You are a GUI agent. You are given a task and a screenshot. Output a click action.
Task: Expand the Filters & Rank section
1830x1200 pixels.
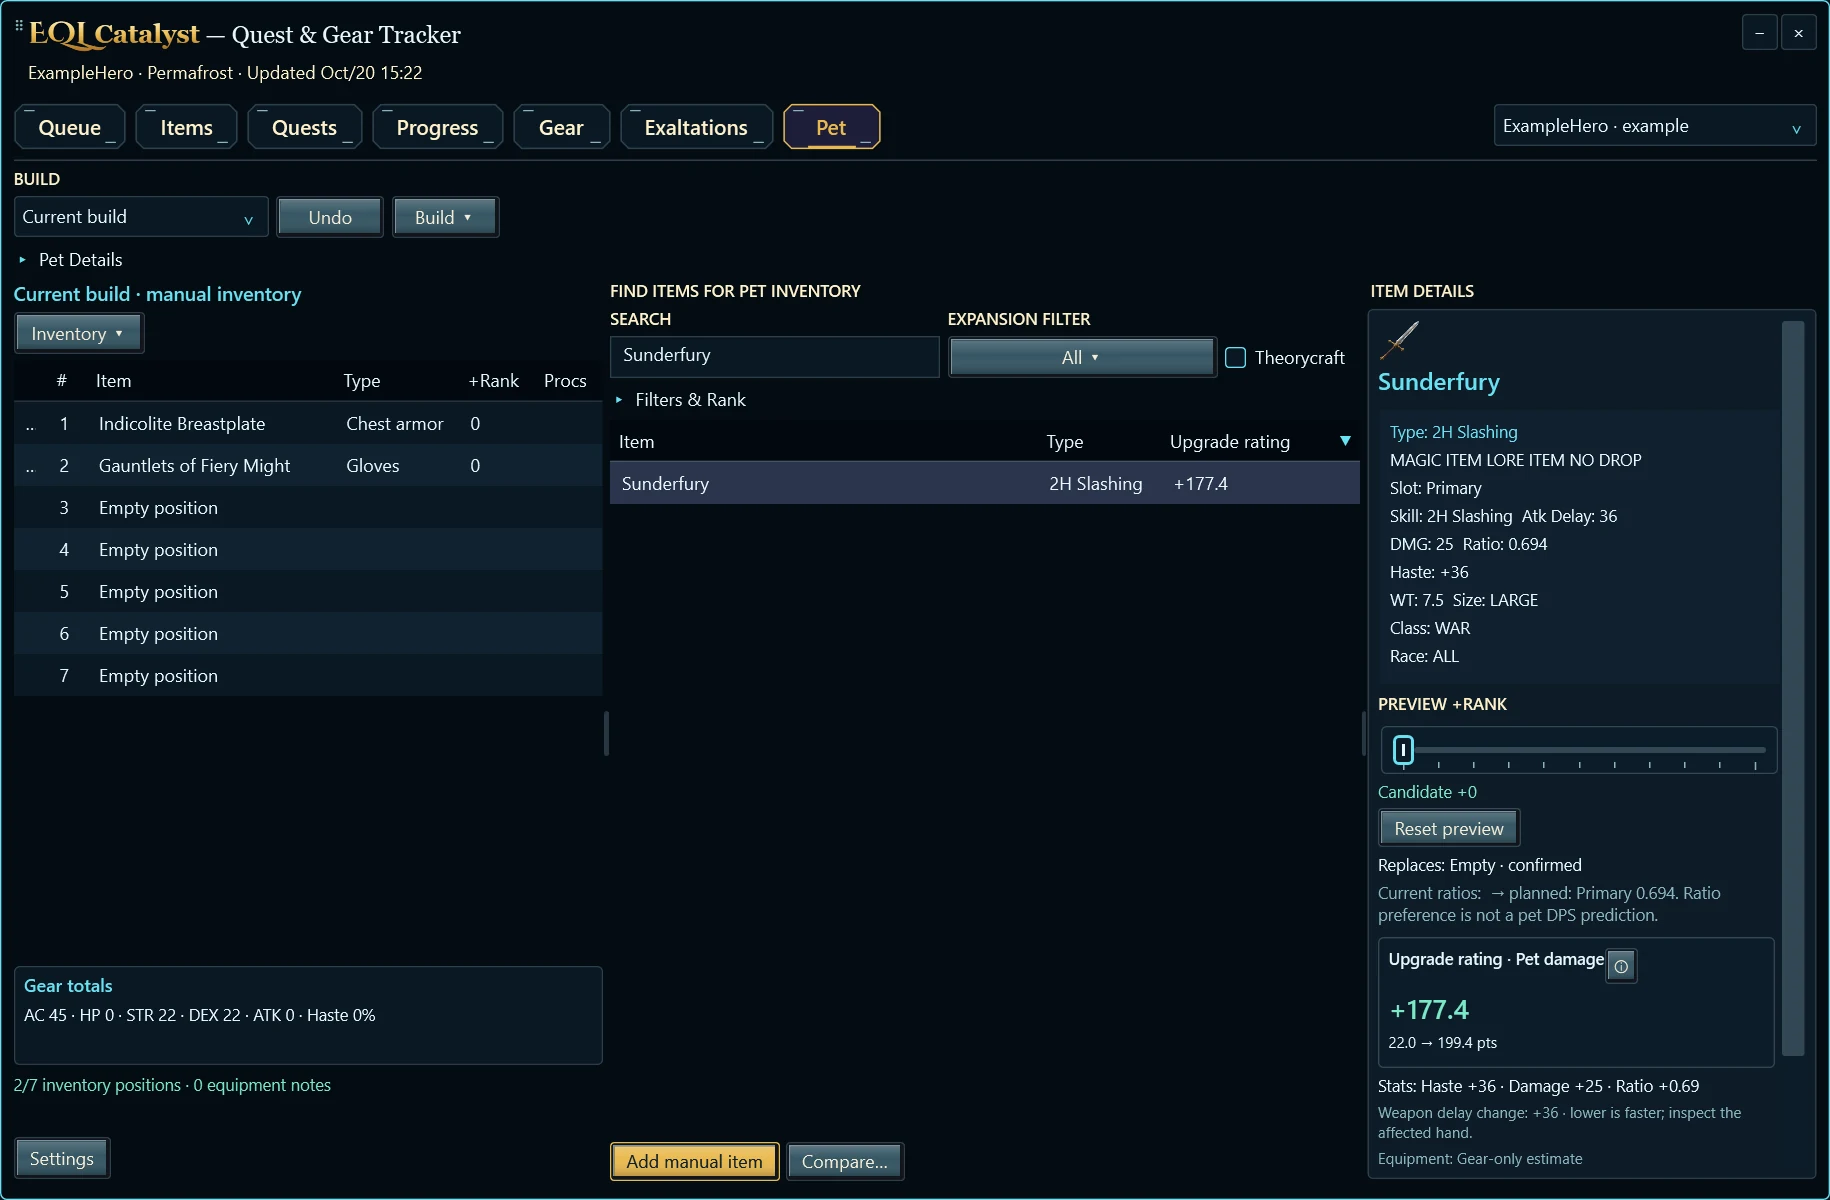coord(680,400)
